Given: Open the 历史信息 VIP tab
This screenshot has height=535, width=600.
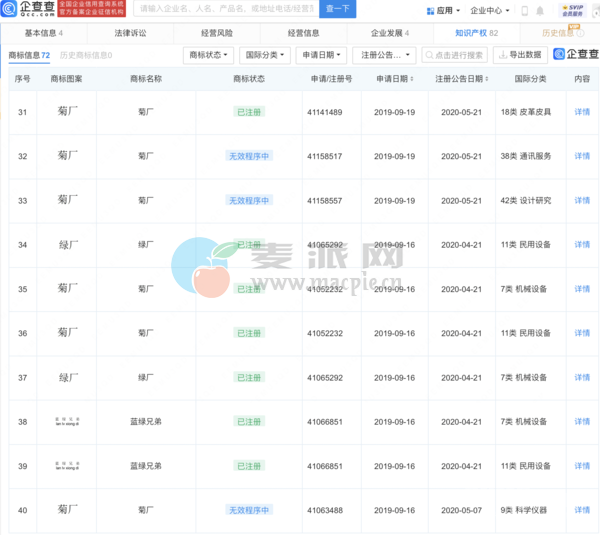Looking at the screenshot, I should click(x=562, y=33).
